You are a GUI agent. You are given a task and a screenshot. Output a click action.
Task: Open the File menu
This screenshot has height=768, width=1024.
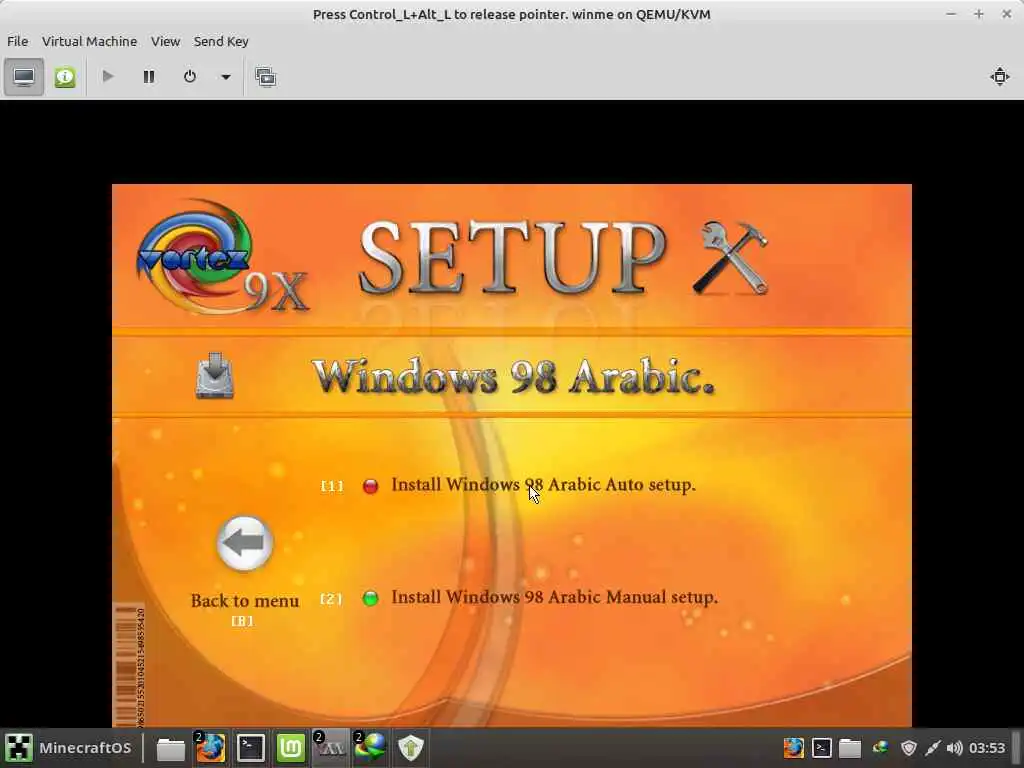18,41
